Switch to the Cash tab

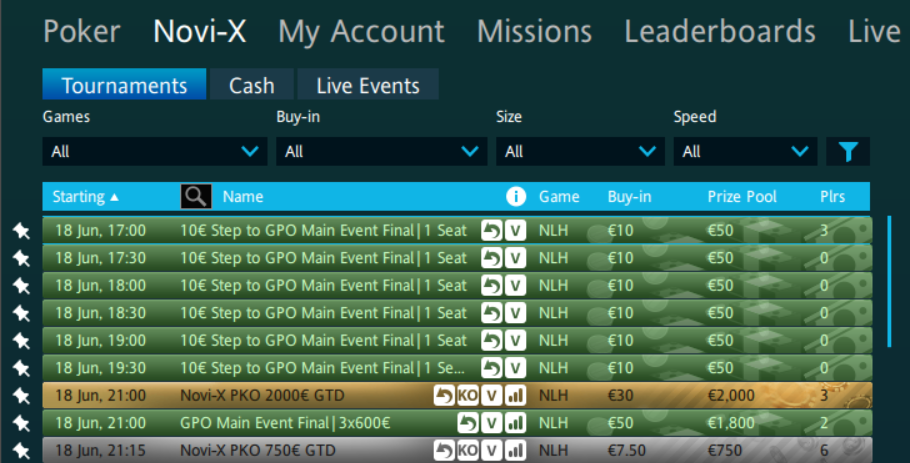pos(251,85)
